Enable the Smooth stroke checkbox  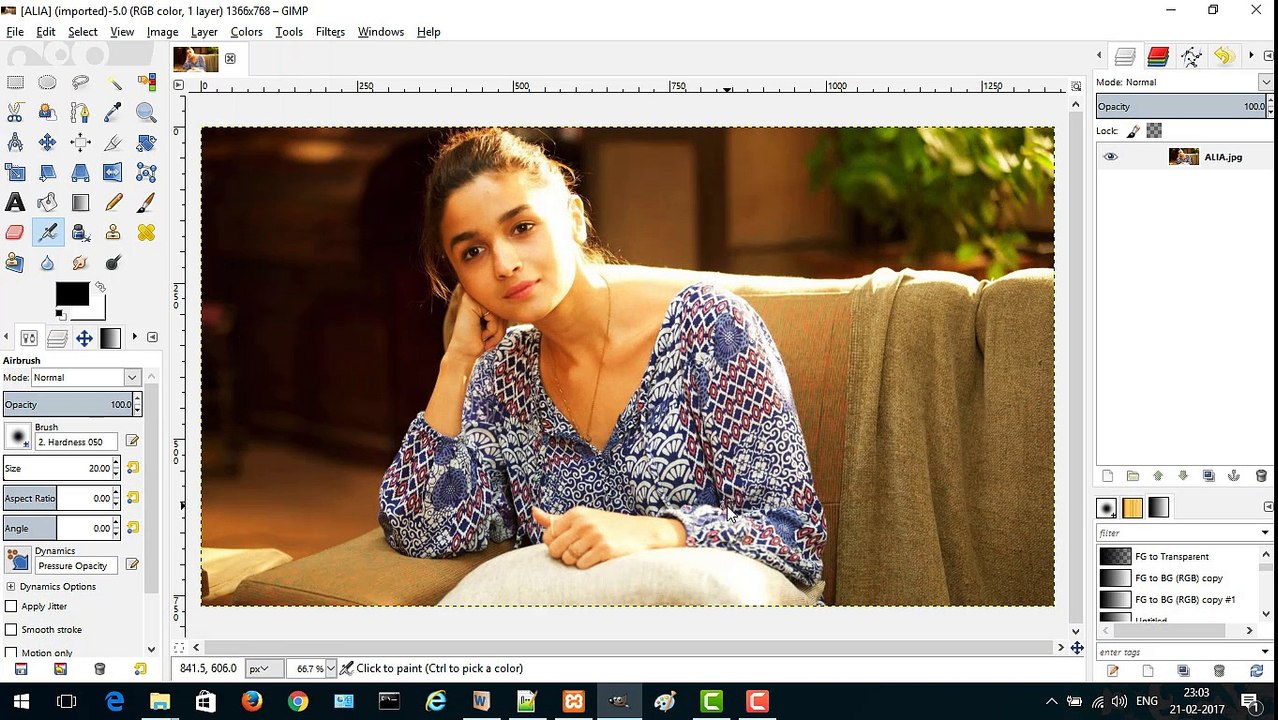click(x=11, y=629)
